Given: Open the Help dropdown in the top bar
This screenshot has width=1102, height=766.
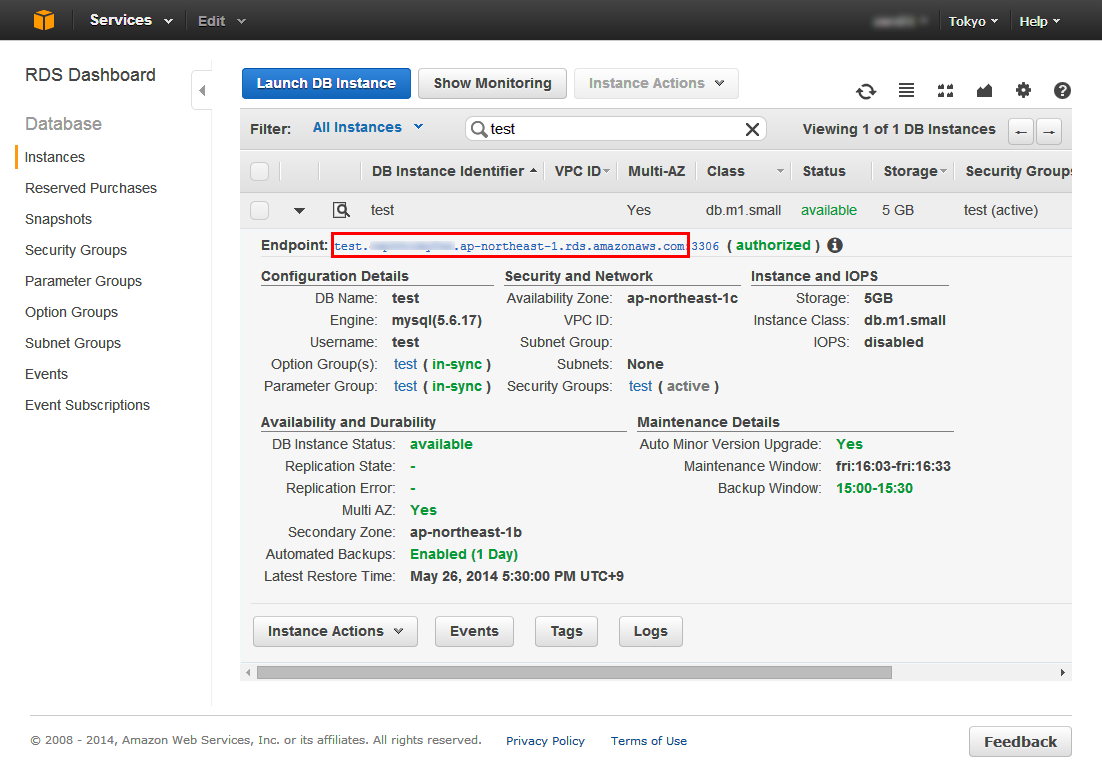Looking at the screenshot, I should (1039, 21).
